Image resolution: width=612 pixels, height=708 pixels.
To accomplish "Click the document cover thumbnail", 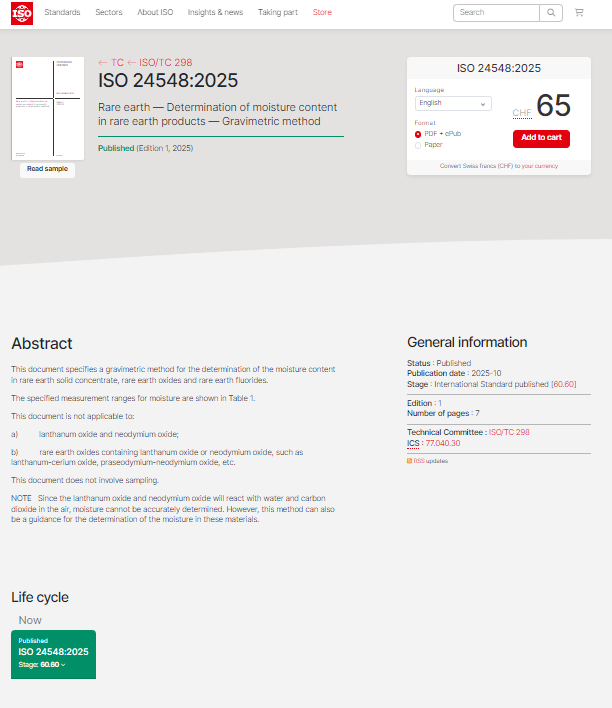I will [x=48, y=108].
